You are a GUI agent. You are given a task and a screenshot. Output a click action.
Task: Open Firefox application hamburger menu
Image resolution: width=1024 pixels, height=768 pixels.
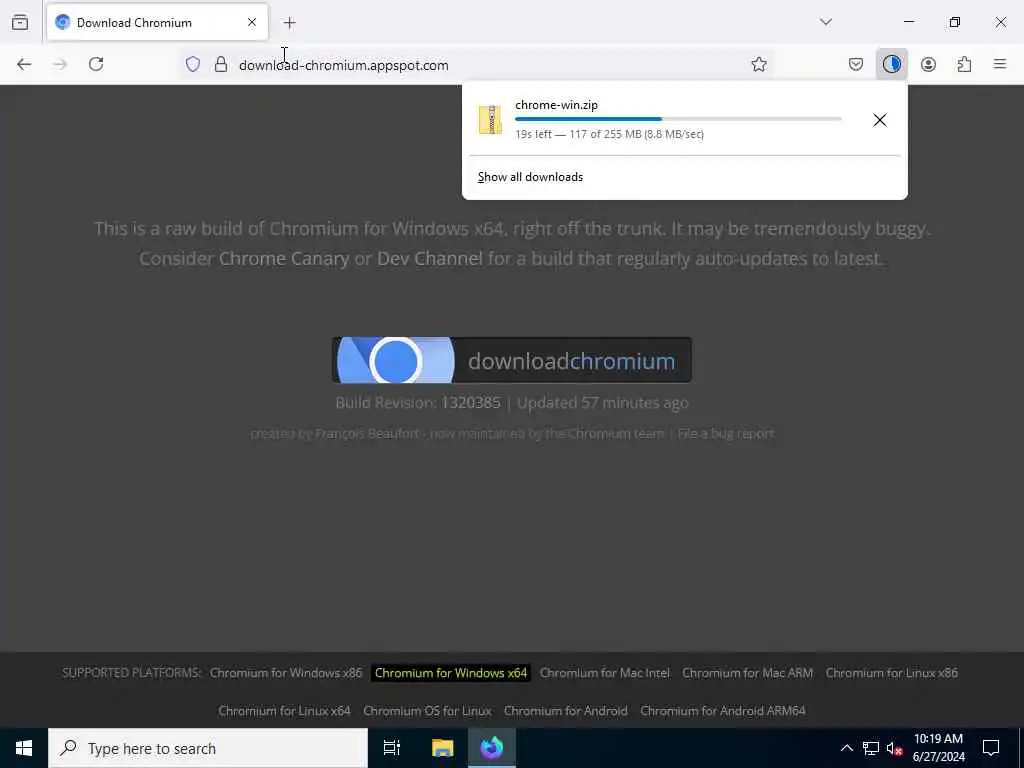(1000, 64)
